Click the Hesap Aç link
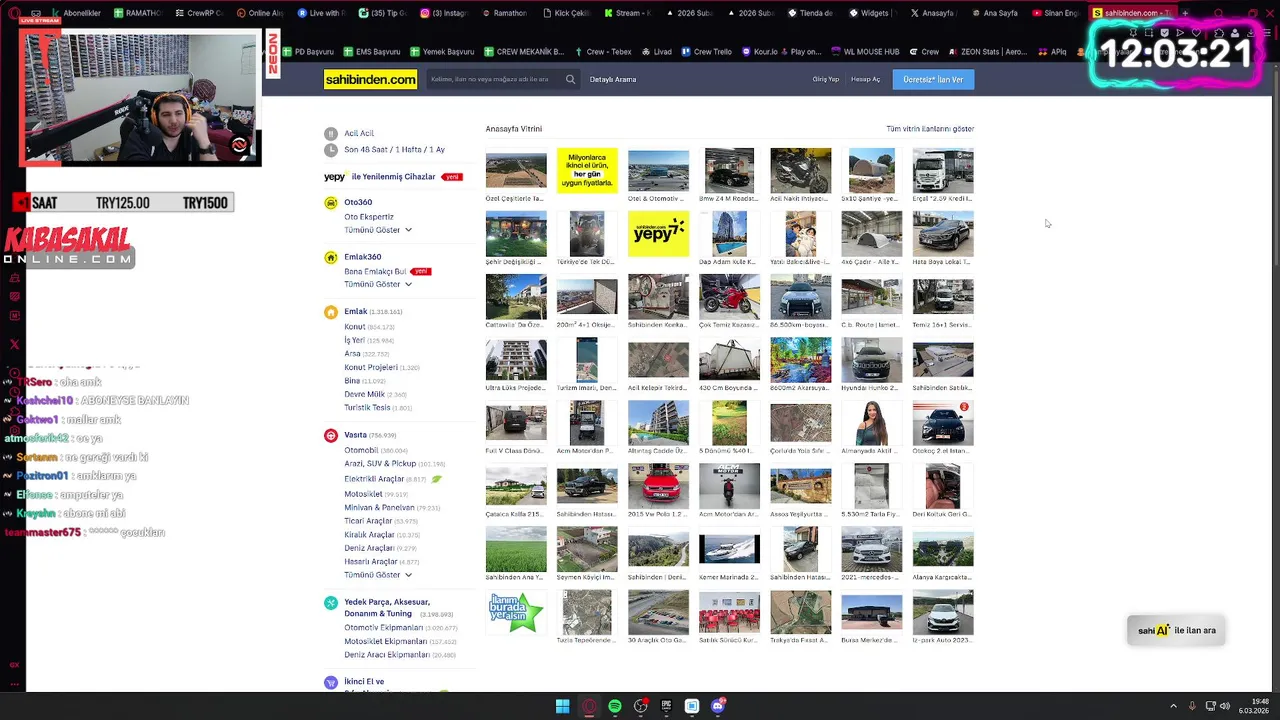1280x720 pixels. (x=866, y=79)
